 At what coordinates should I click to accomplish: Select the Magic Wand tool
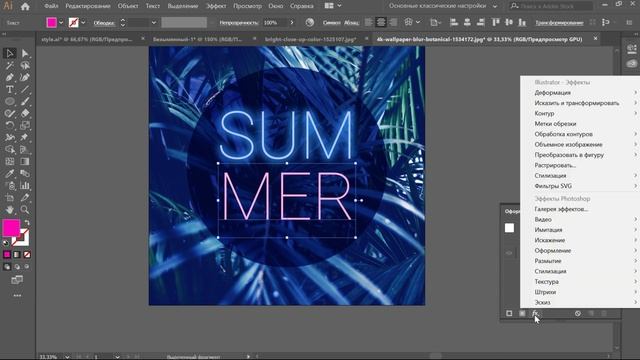point(9,65)
